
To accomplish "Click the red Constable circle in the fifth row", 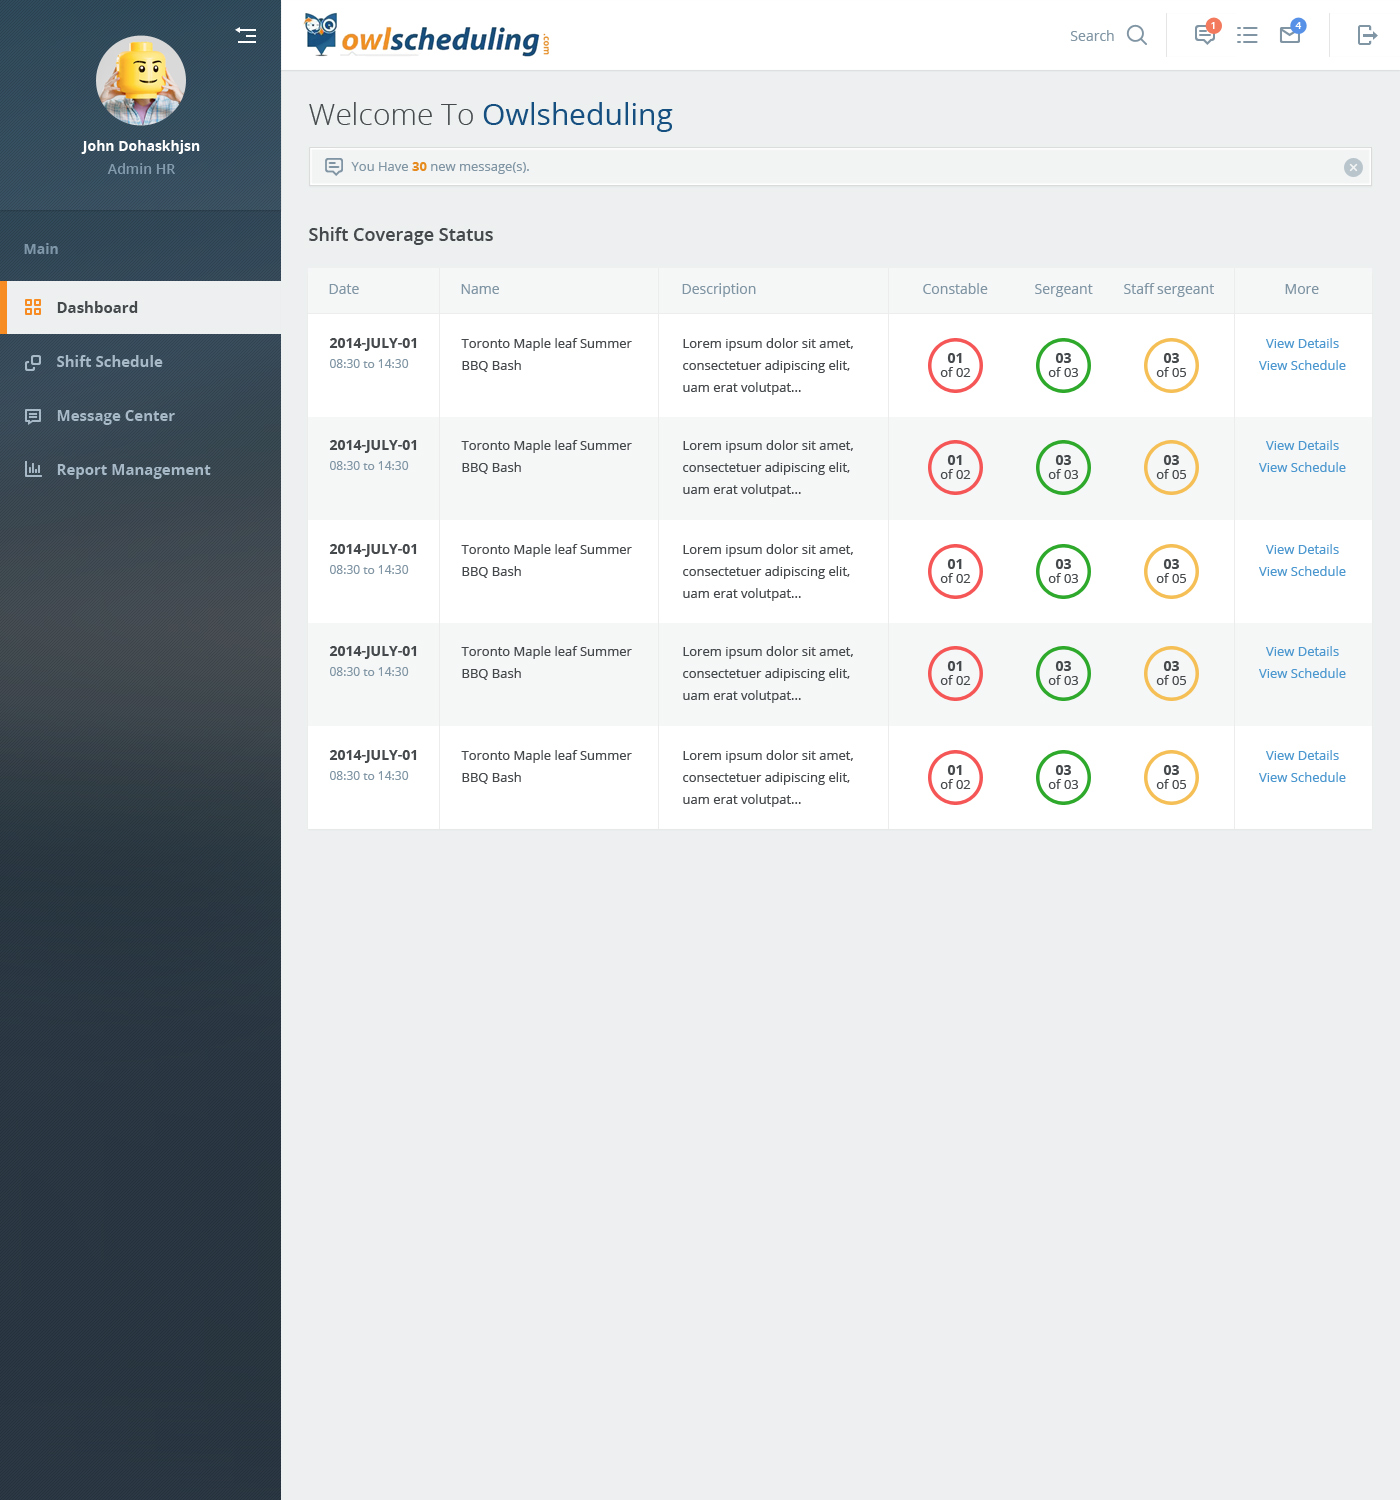I will click(x=955, y=777).
